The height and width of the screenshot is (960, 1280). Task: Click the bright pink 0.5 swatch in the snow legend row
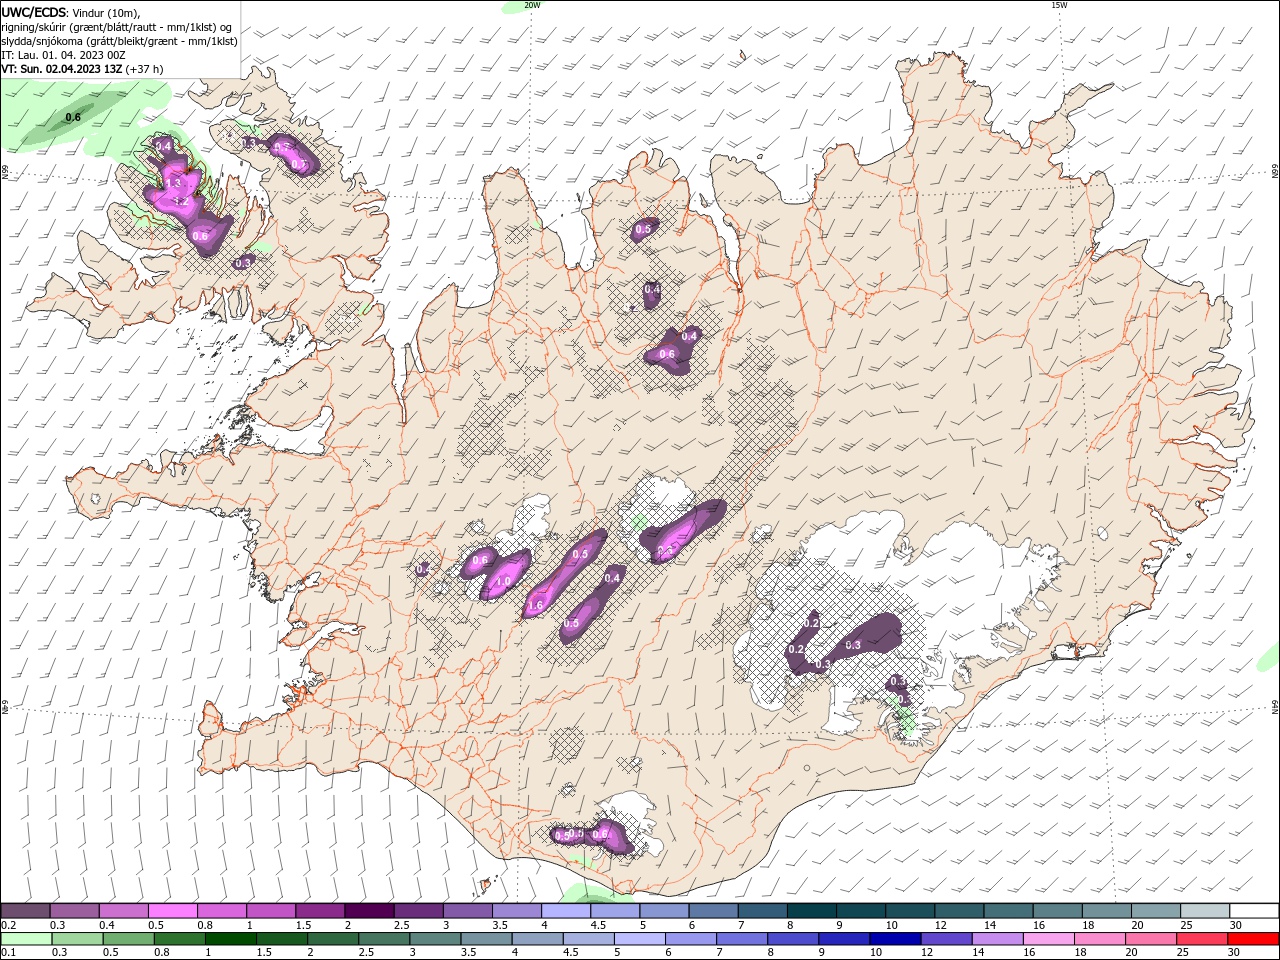coord(172,911)
